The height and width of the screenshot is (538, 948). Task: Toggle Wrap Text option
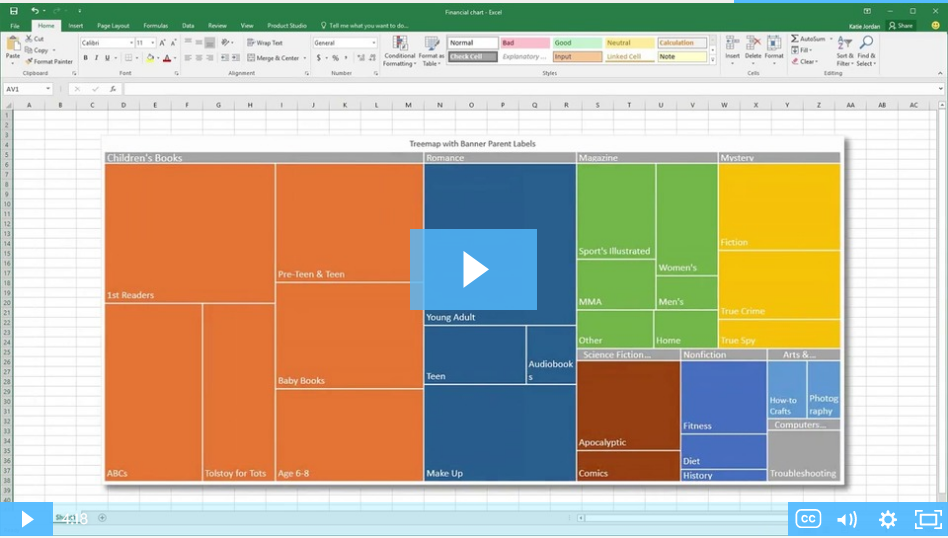point(265,43)
